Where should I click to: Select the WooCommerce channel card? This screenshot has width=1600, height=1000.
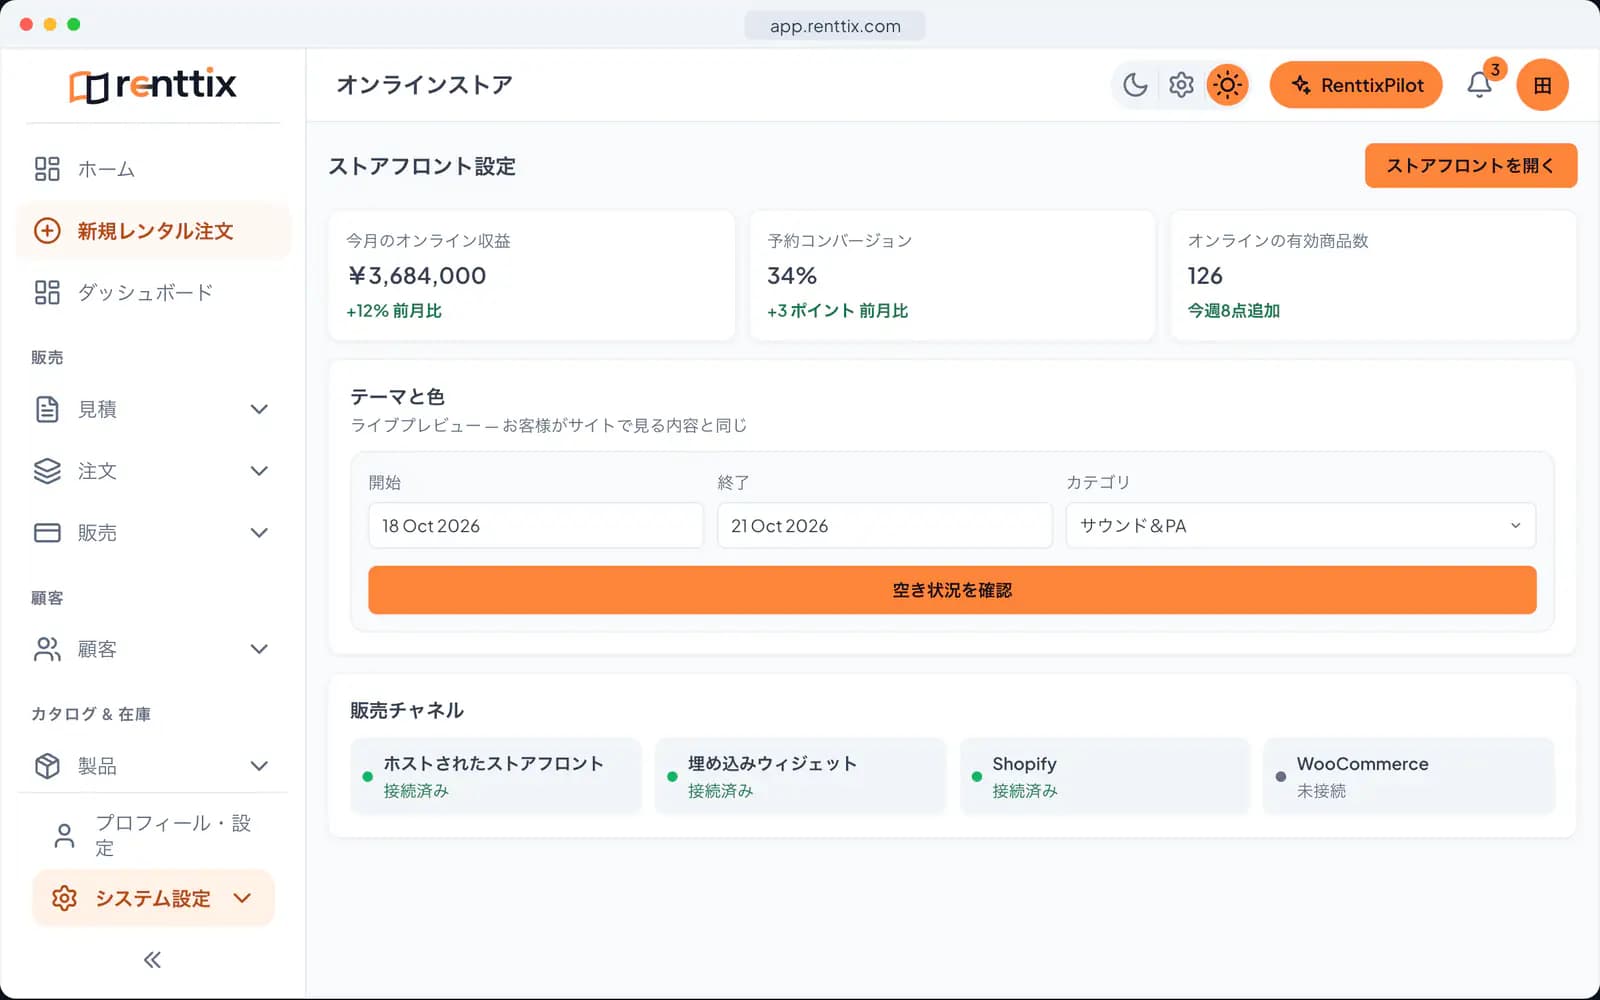(x=1409, y=776)
